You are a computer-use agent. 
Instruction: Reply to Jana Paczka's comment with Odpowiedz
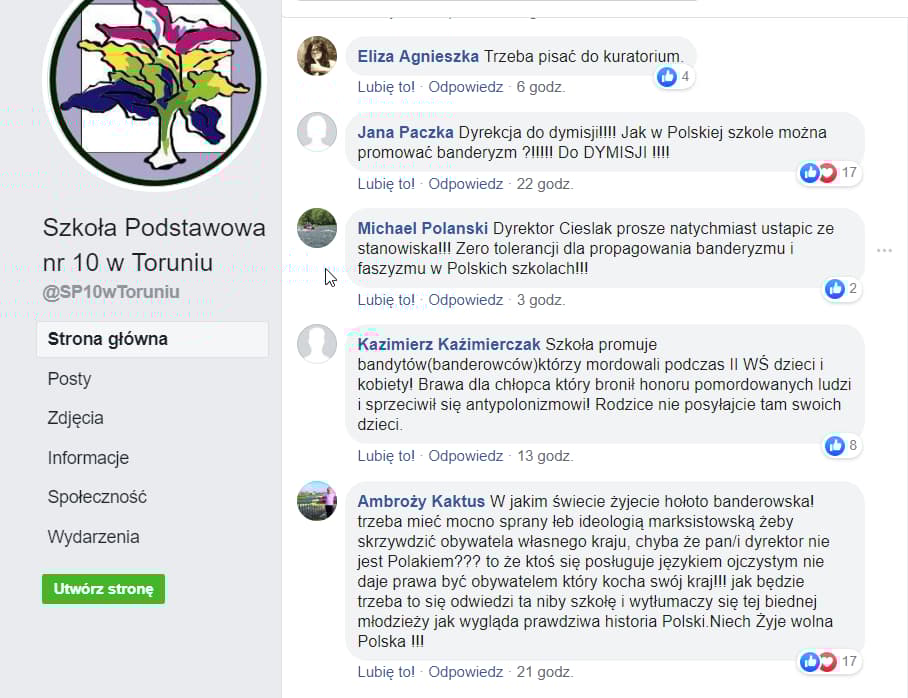pyautogui.click(x=466, y=184)
